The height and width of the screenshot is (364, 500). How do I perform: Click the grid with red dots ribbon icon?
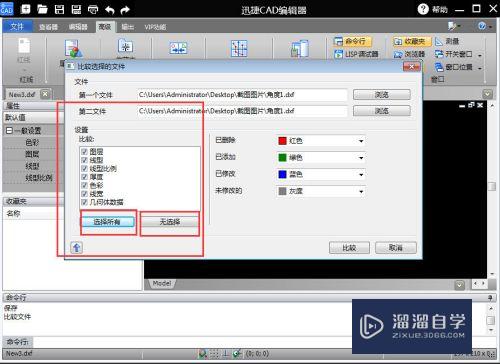pos(239,49)
